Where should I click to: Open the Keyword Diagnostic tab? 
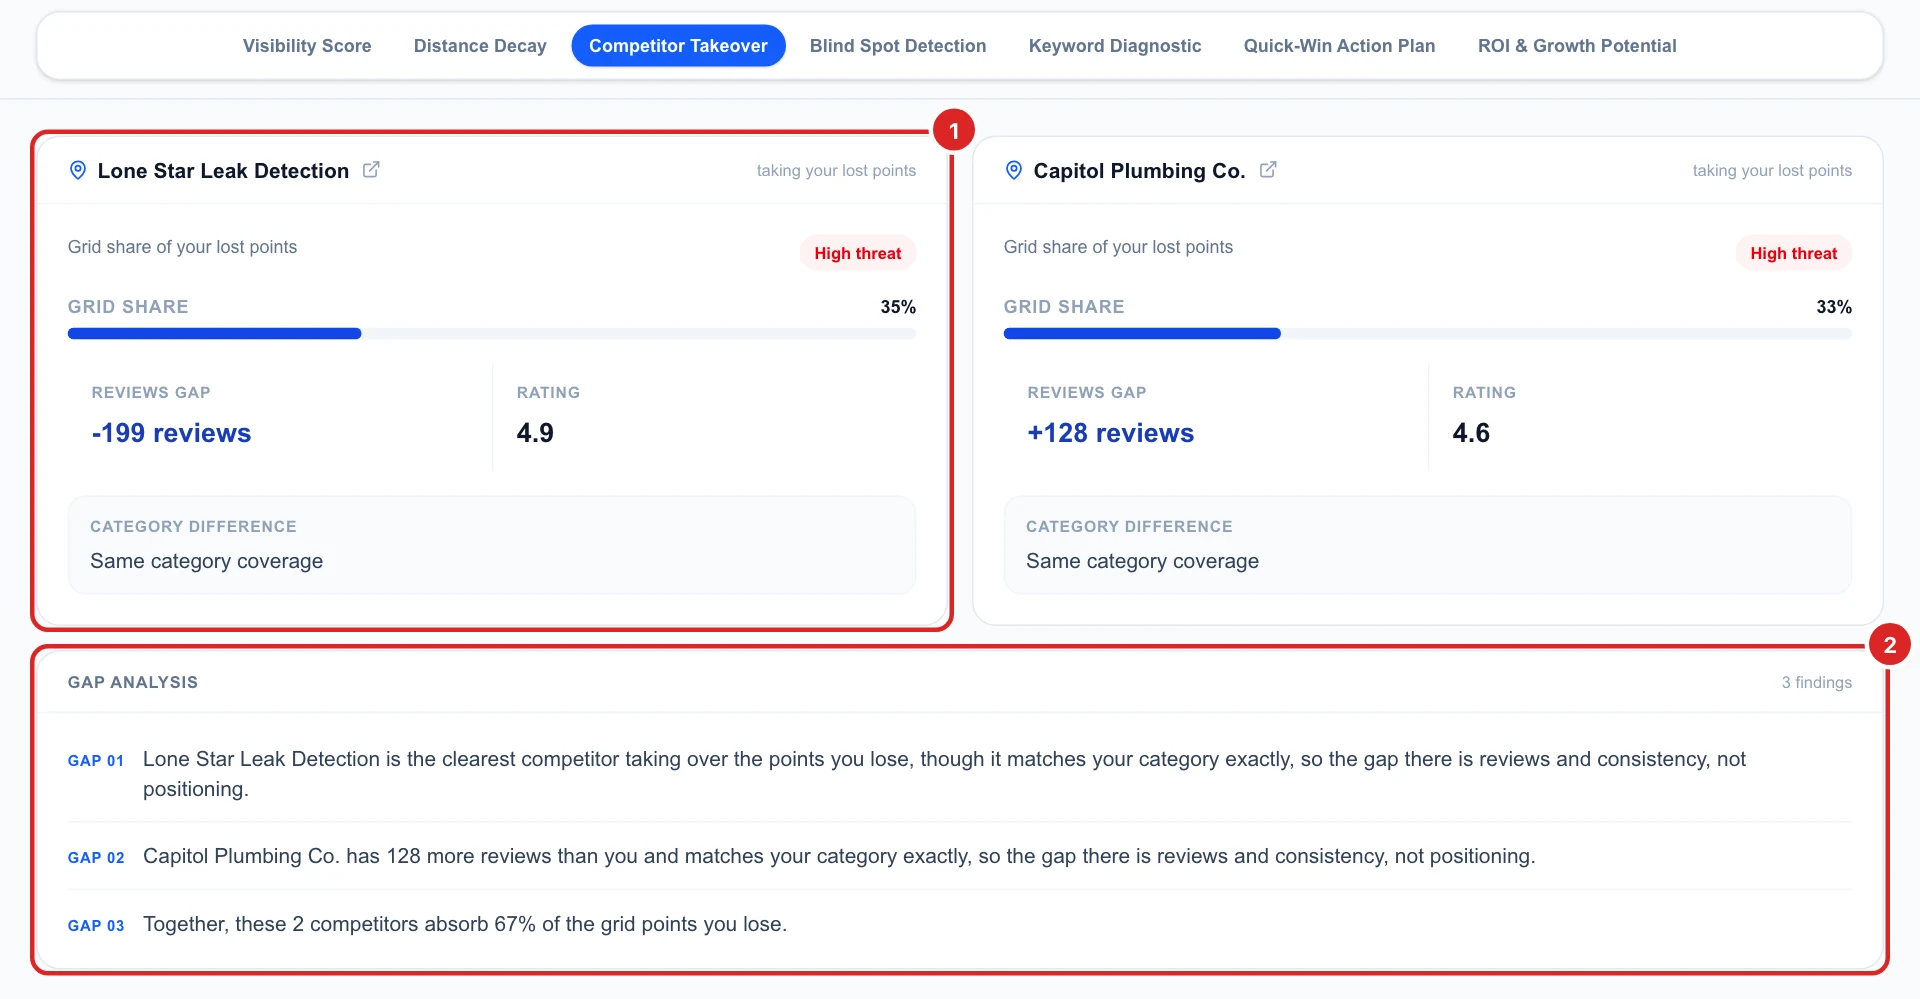click(x=1115, y=46)
